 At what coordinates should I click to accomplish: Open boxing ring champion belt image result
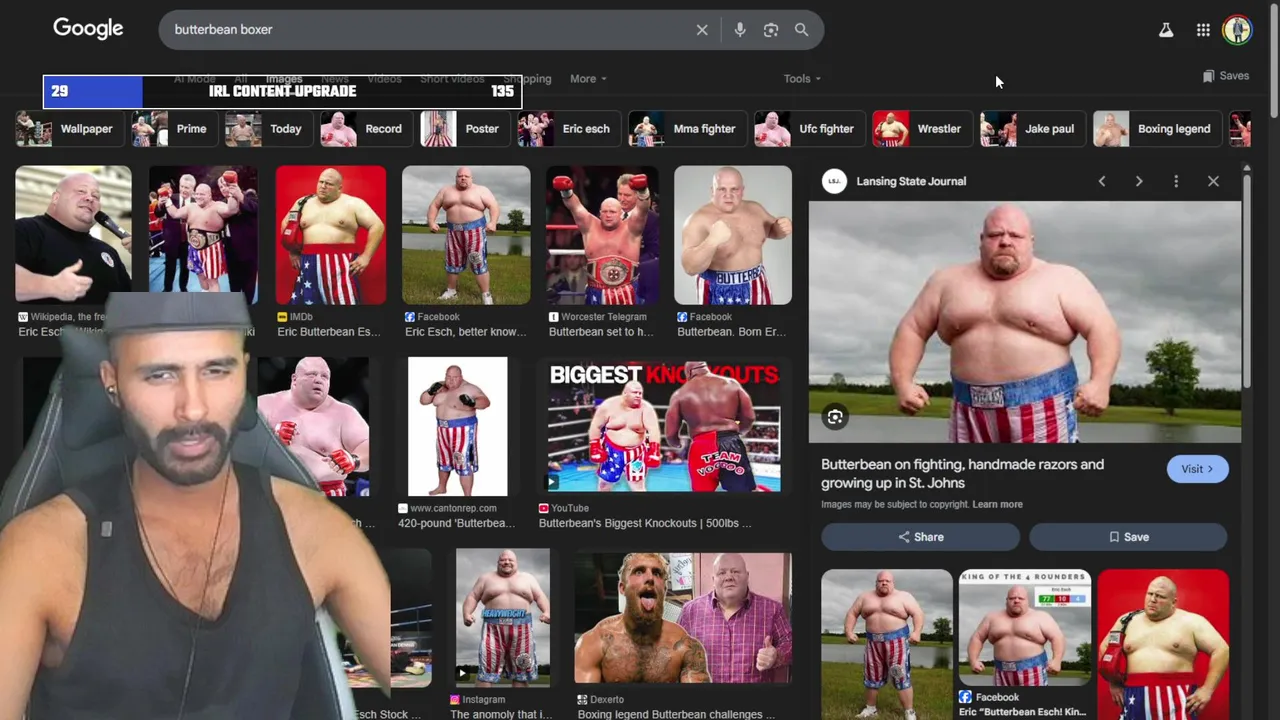click(x=203, y=235)
